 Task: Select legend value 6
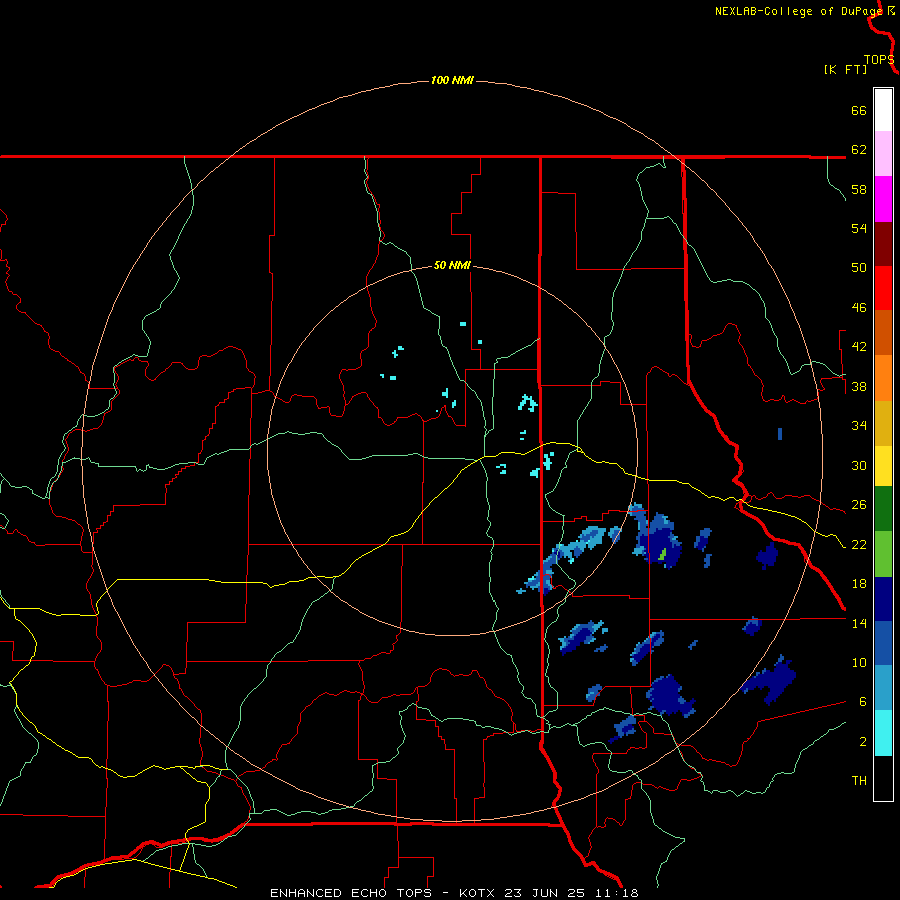click(x=862, y=701)
